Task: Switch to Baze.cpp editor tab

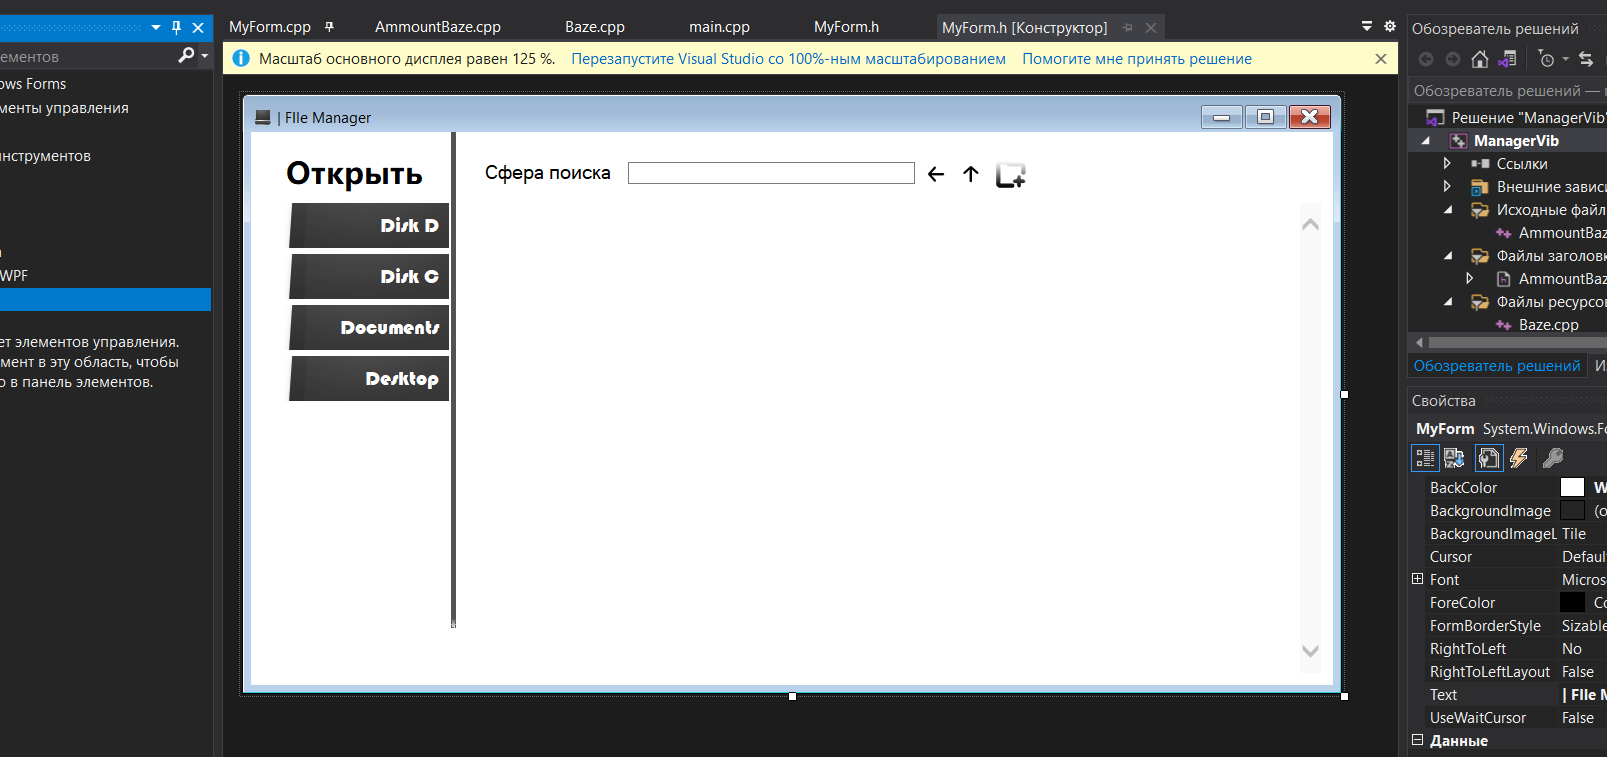Action: point(595,27)
